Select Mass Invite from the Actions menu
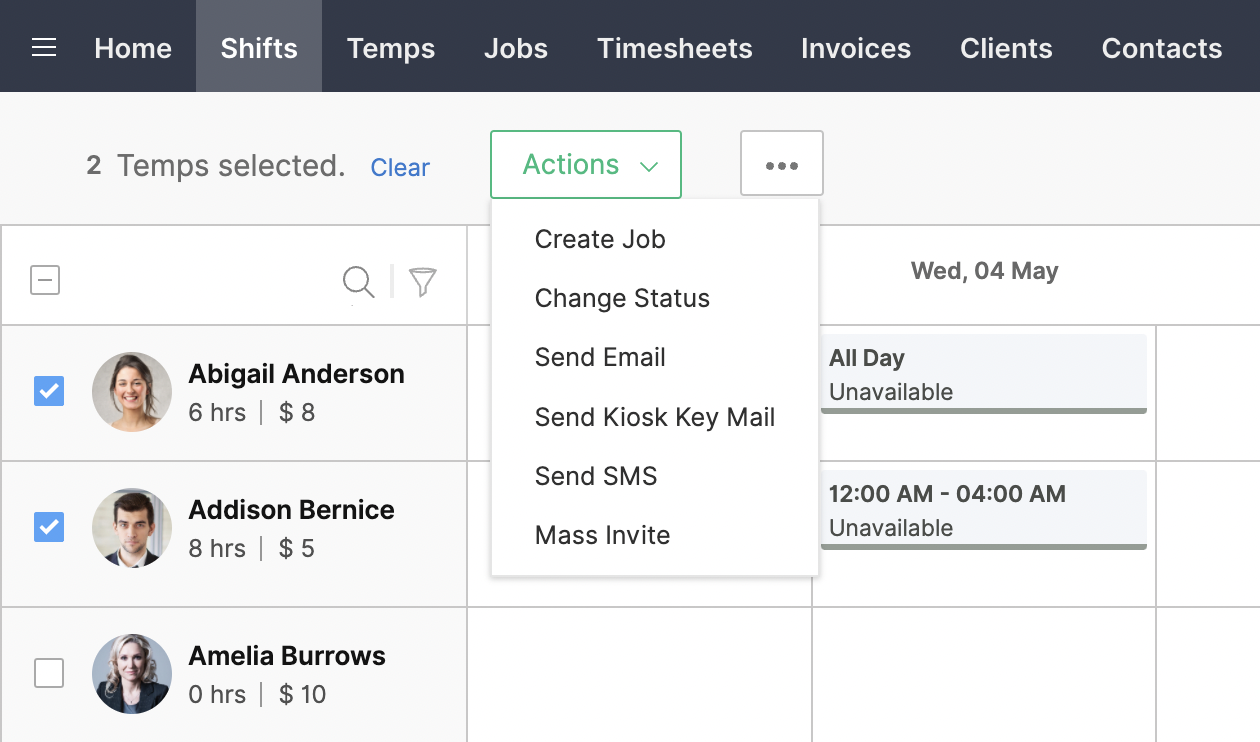Screen dimensions: 1260x742 point(602,535)
